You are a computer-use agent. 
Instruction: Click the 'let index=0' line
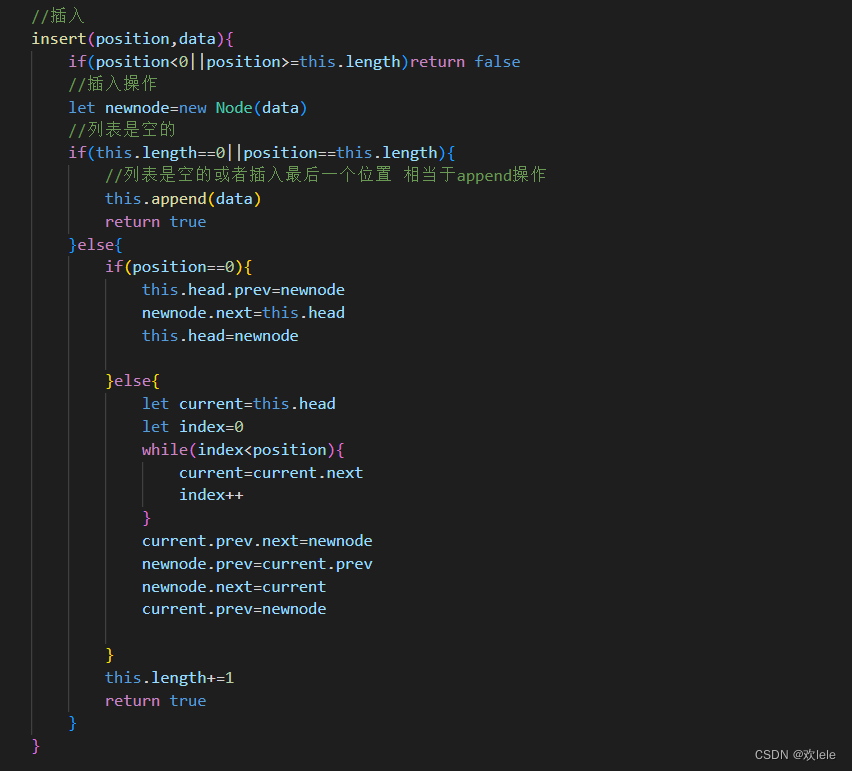(193, 427)
